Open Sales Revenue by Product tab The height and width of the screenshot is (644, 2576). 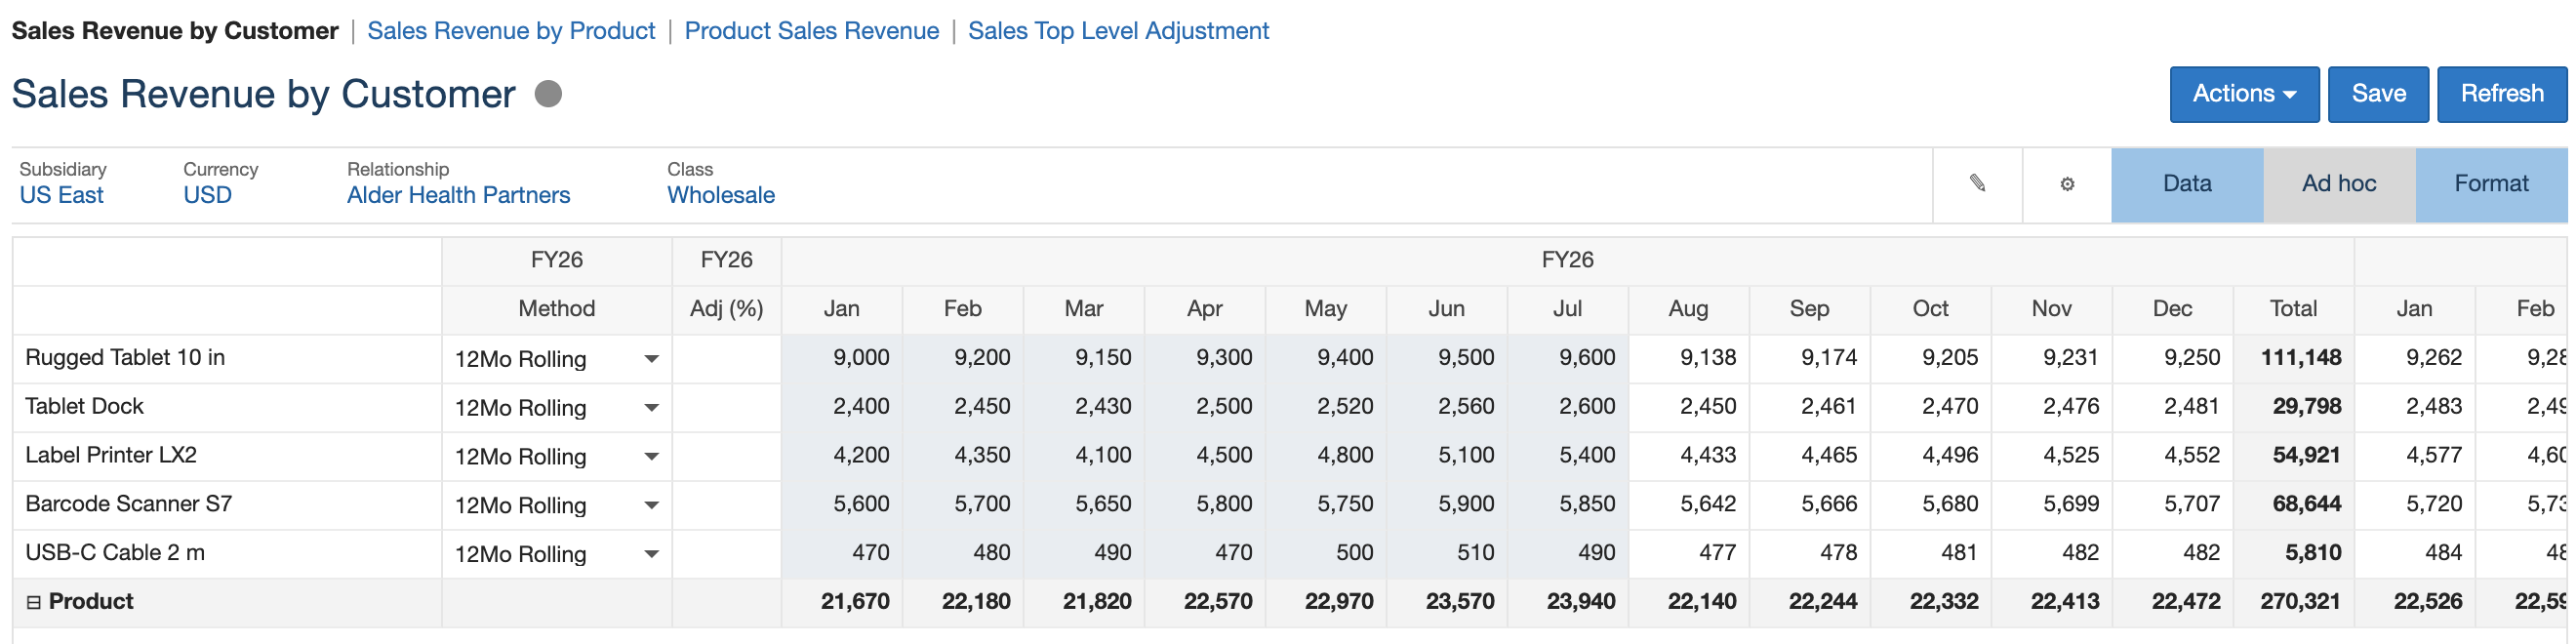pos(511,31)
